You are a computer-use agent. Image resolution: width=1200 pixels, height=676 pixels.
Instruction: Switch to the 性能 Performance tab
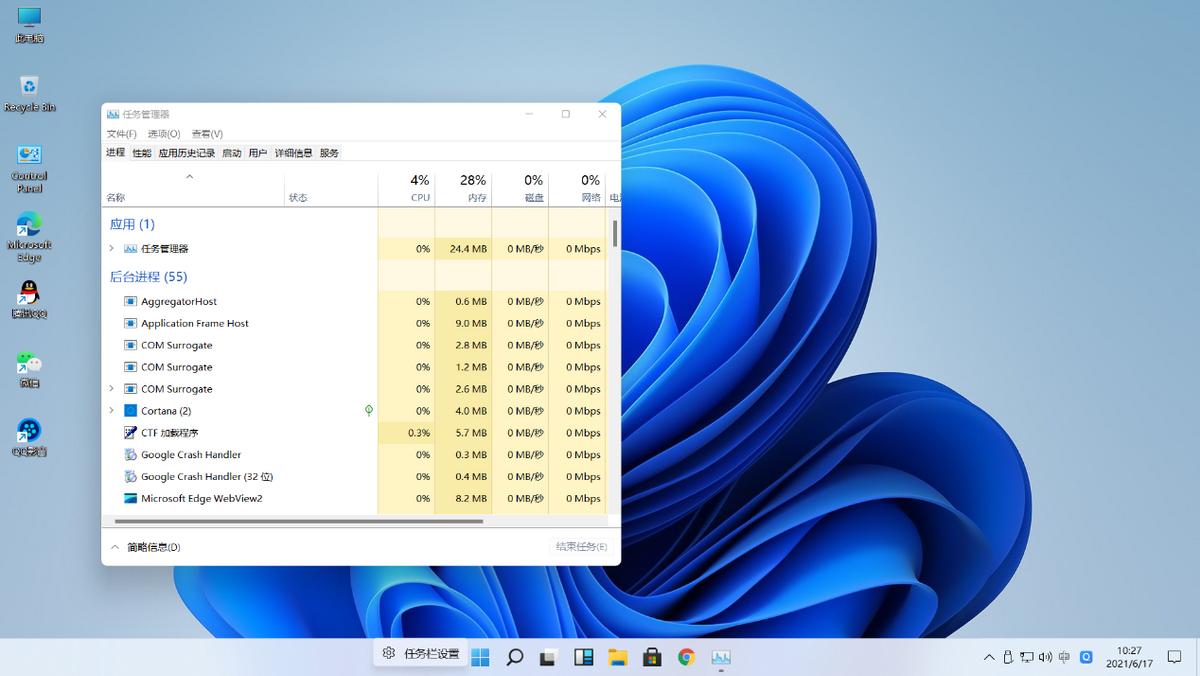point(142,153)
